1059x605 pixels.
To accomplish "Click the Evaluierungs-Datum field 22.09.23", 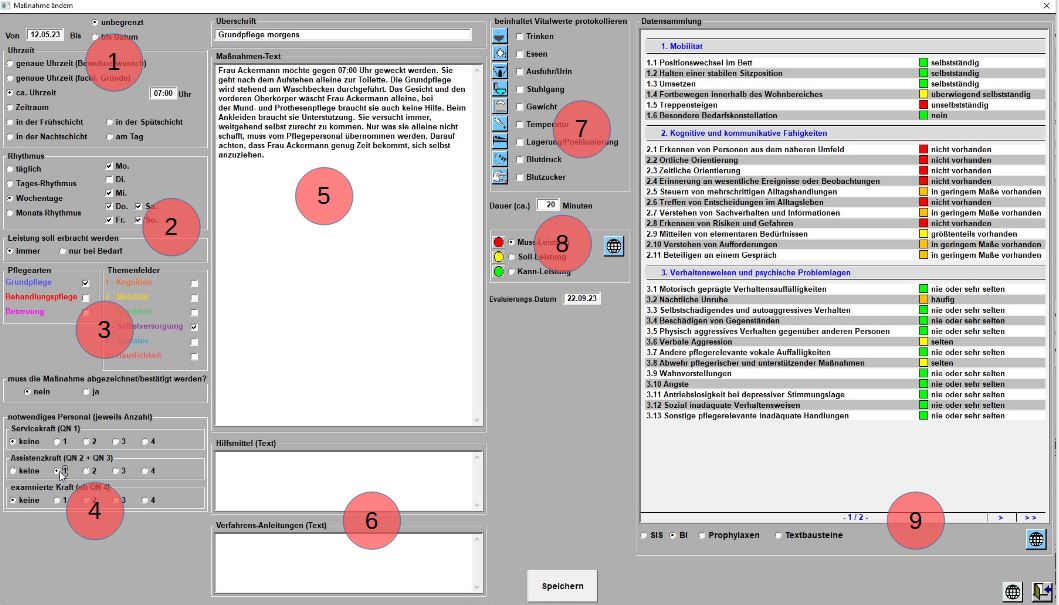I will (582, 298).
